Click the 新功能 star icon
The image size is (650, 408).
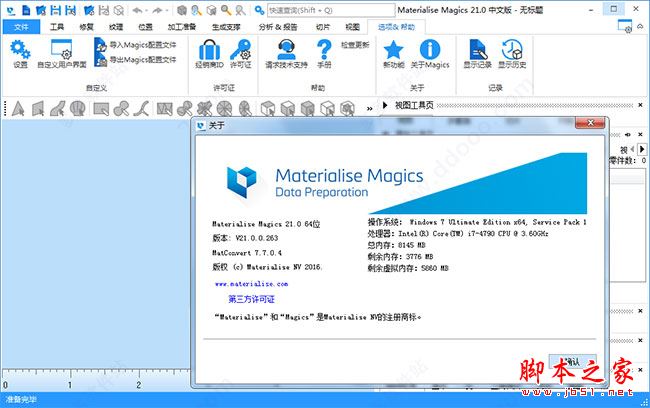[393, 50]
